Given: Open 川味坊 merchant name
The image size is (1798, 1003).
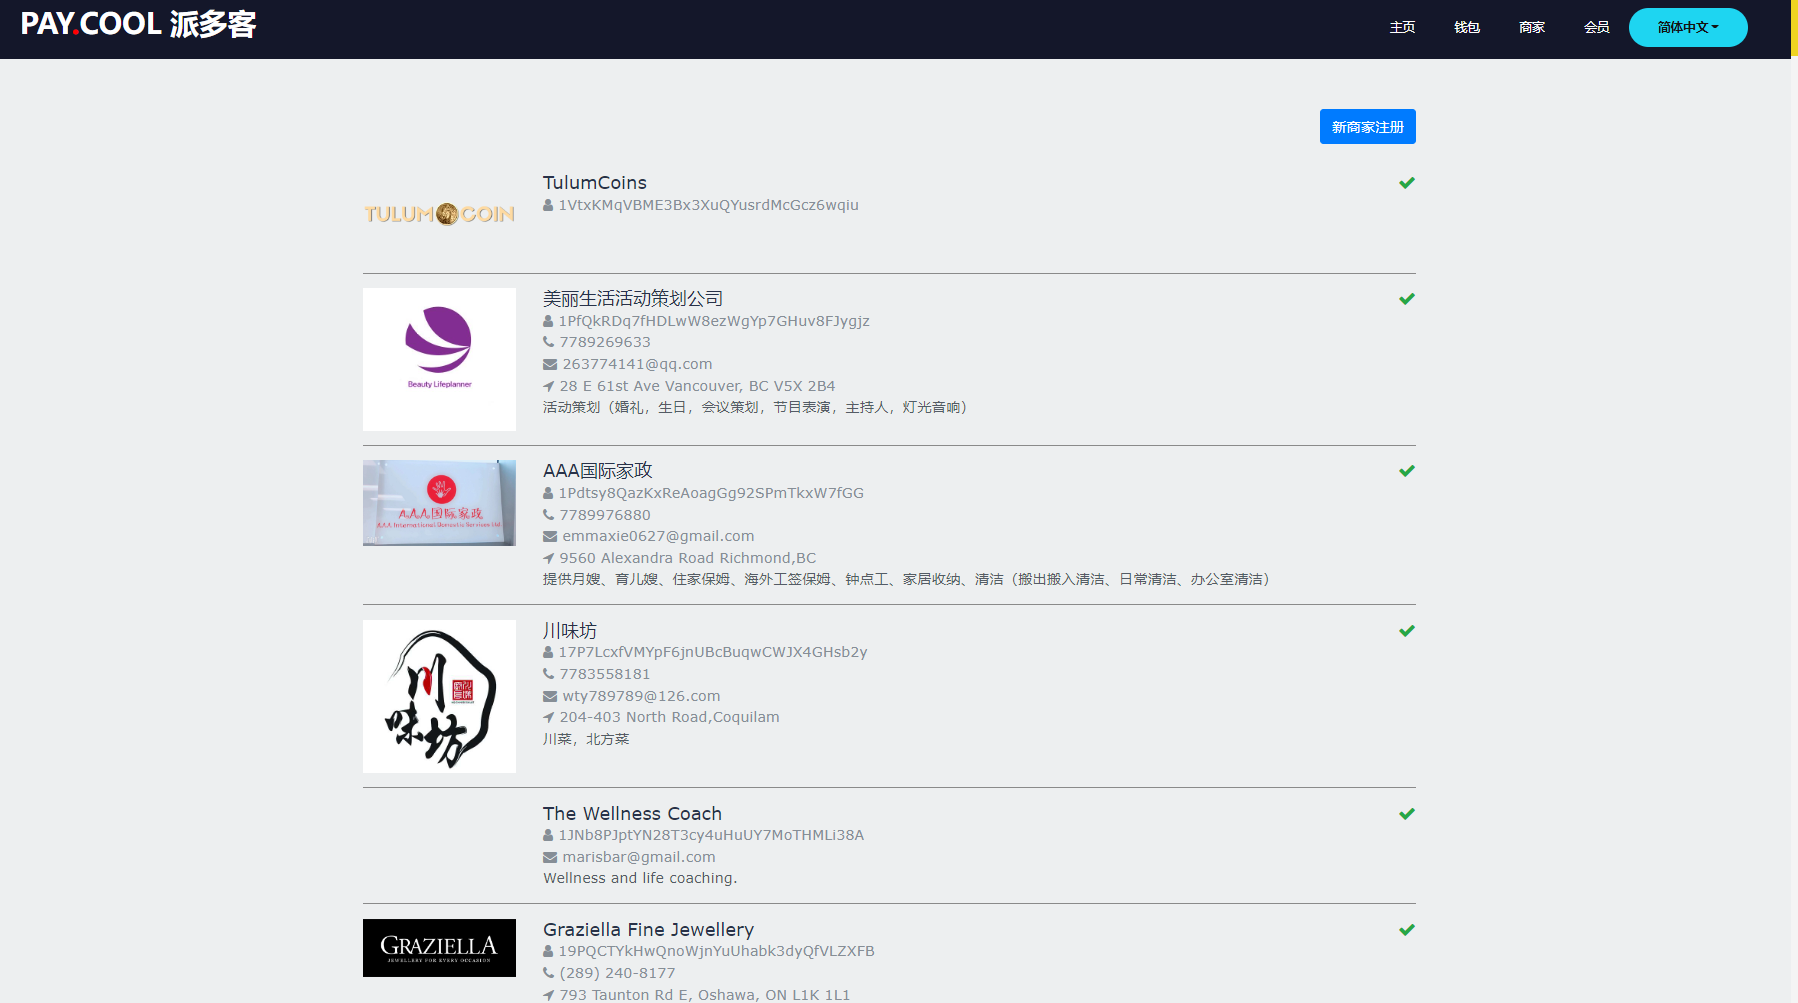Looking at the screenshot, I should (x=570, y=631).
